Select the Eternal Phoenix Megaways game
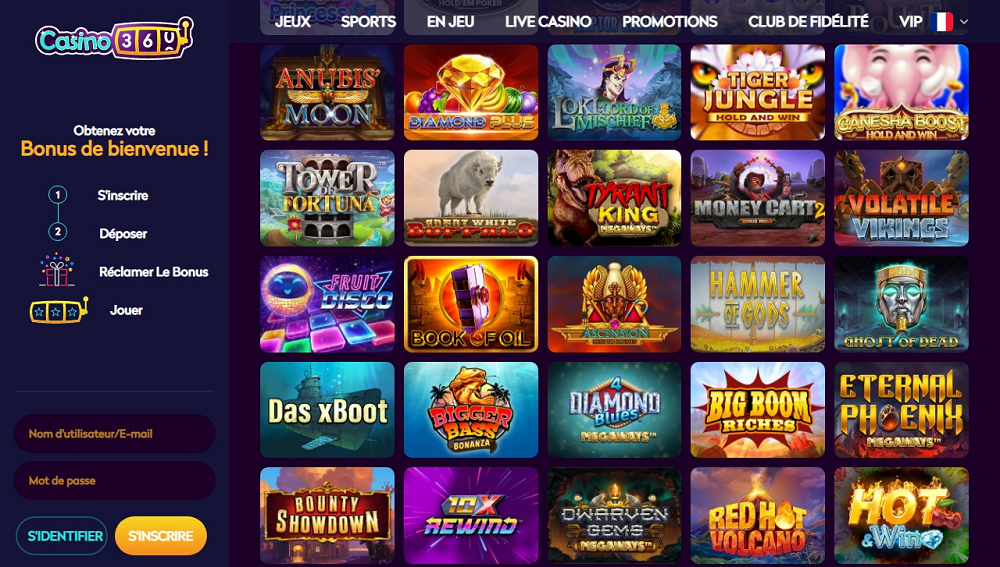1000x567 pixels. click(901, 410)
